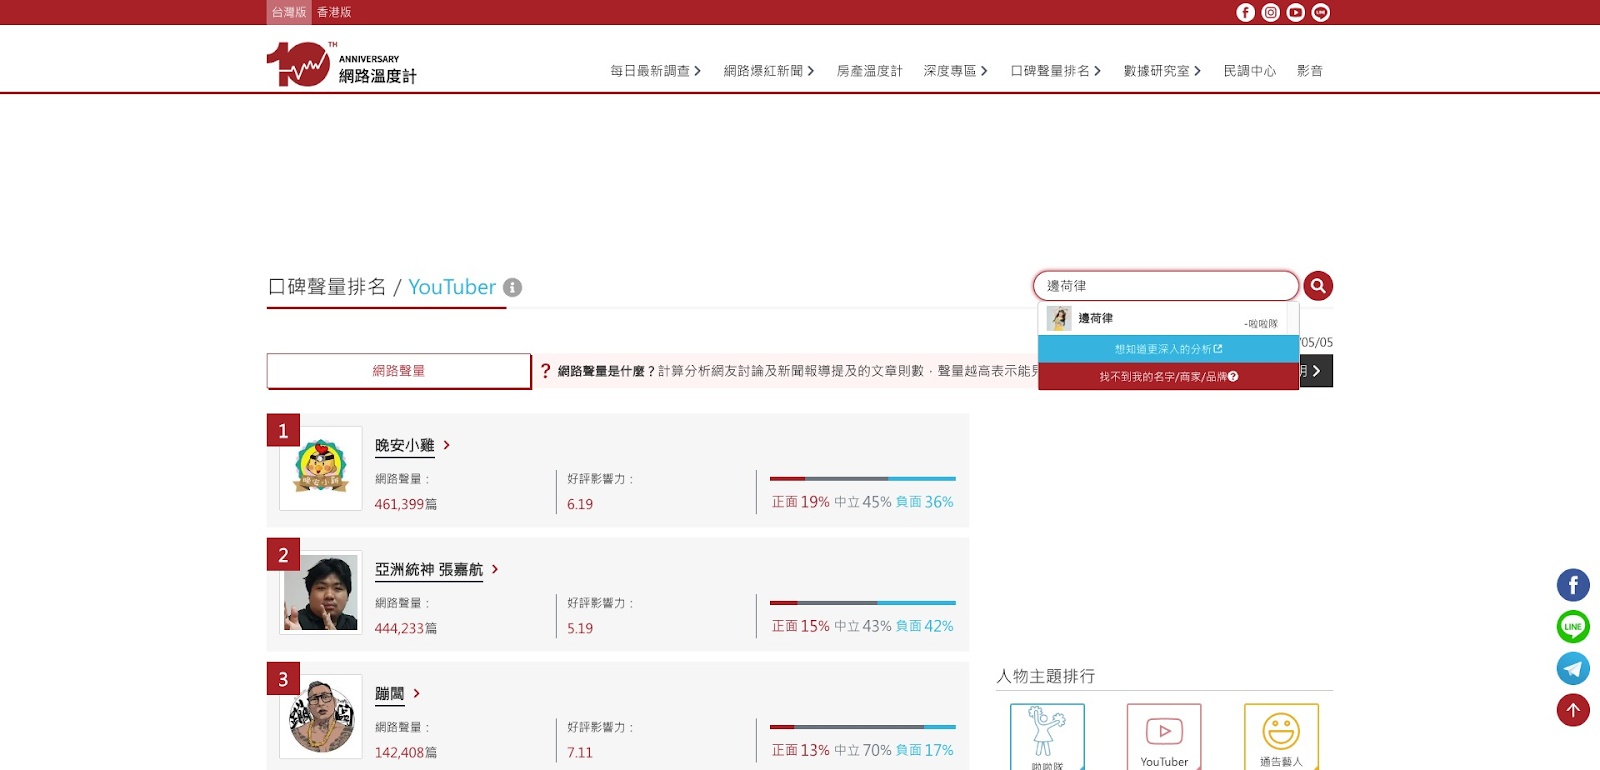Click 想知道更深入的分析 blue link
Viewport: 1600px width, 770px height.
[x=1168, y=349]
